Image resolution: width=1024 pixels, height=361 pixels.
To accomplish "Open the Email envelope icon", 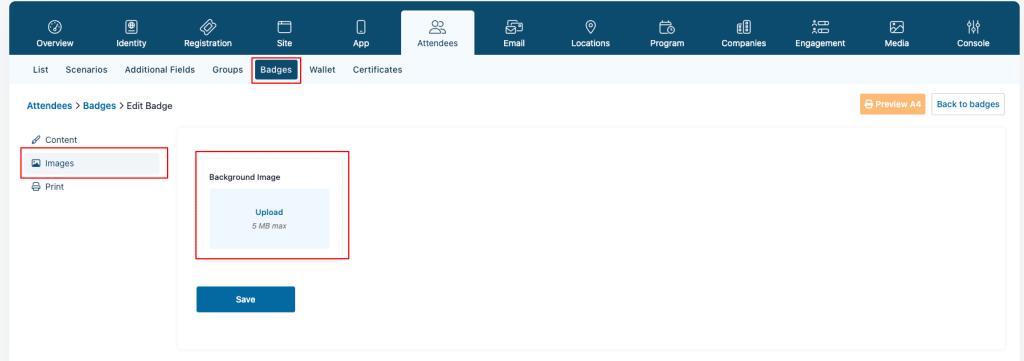I will click(x=514, y=27).
